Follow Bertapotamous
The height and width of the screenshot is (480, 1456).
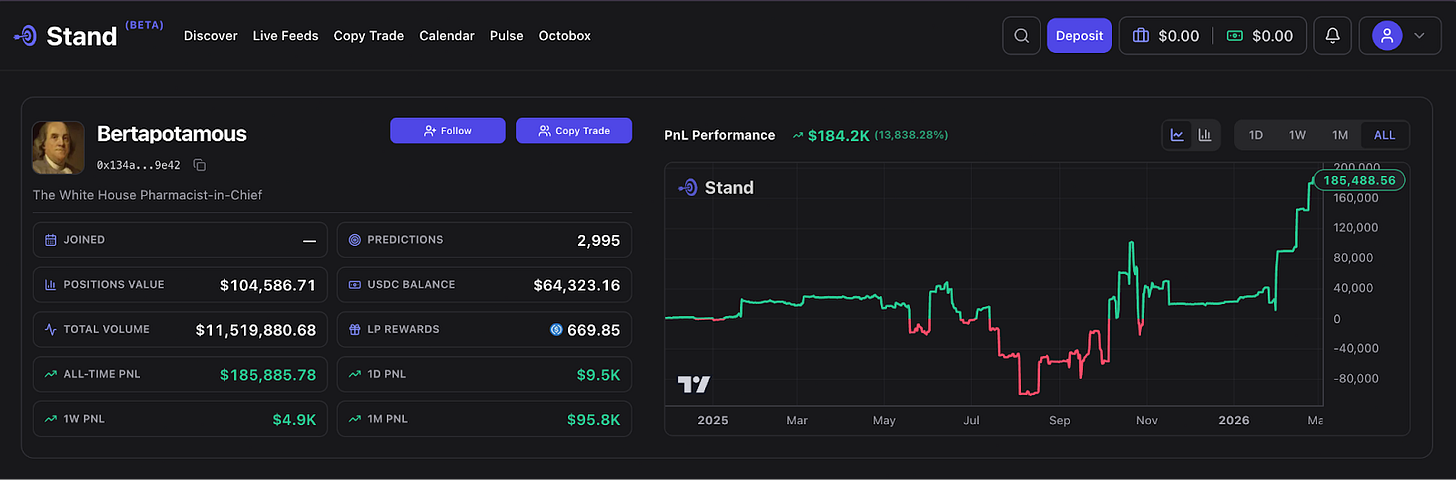click(x=448, y=130)
